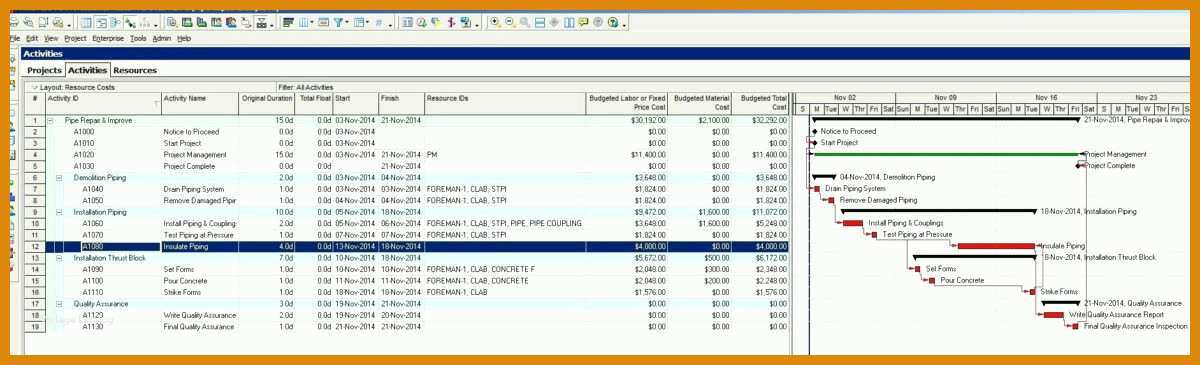Click the Print icon in the toolbar
This screenshot has height=365, width=1200.
click(x=14, y=21)
